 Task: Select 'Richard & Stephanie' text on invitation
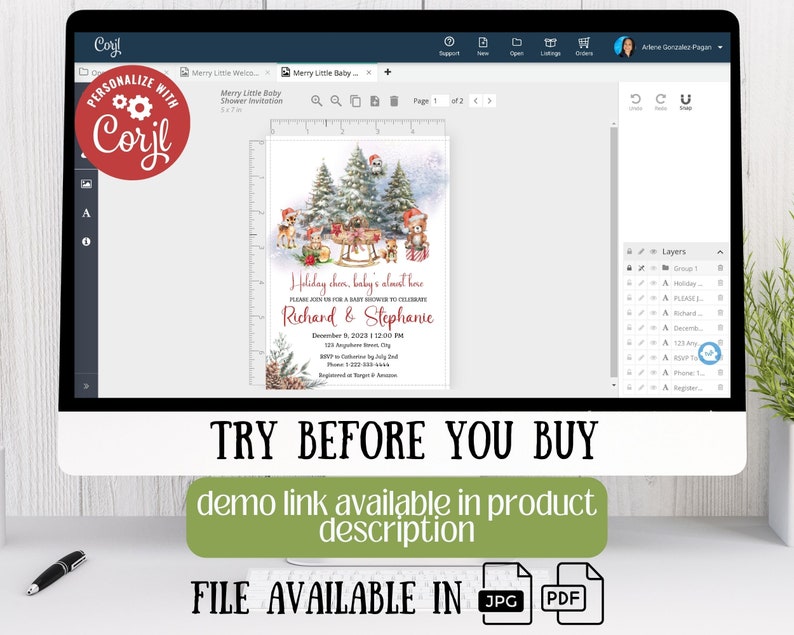[x=358, y=316]
